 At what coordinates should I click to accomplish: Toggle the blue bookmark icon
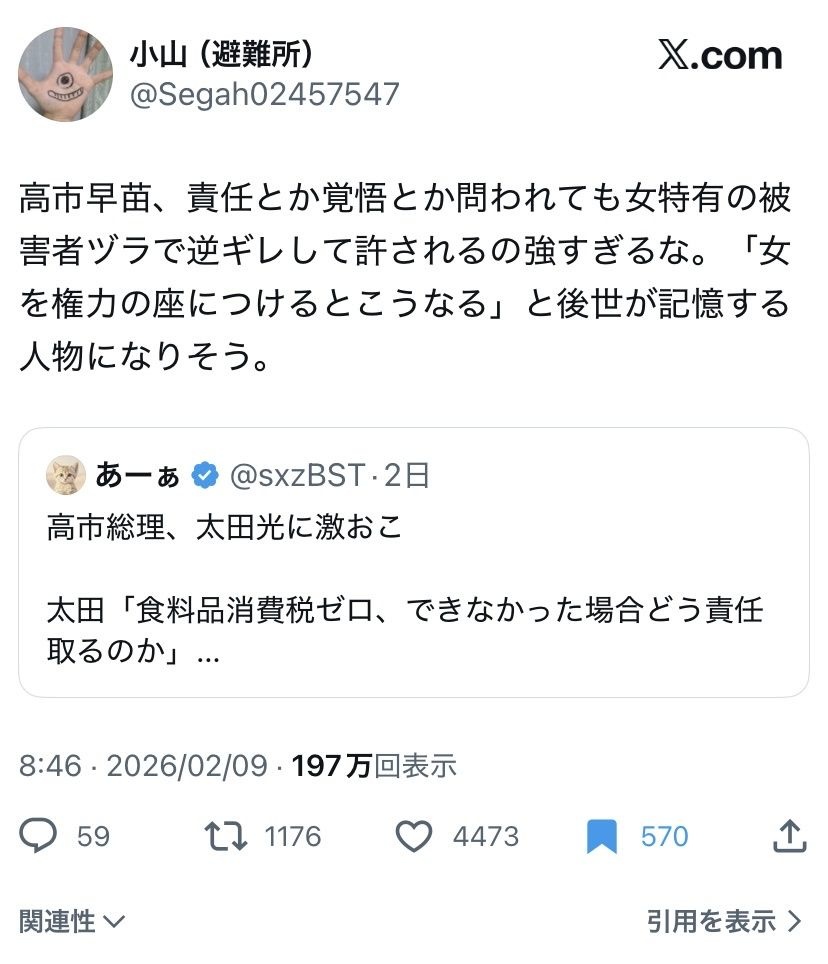pos(602,836)
